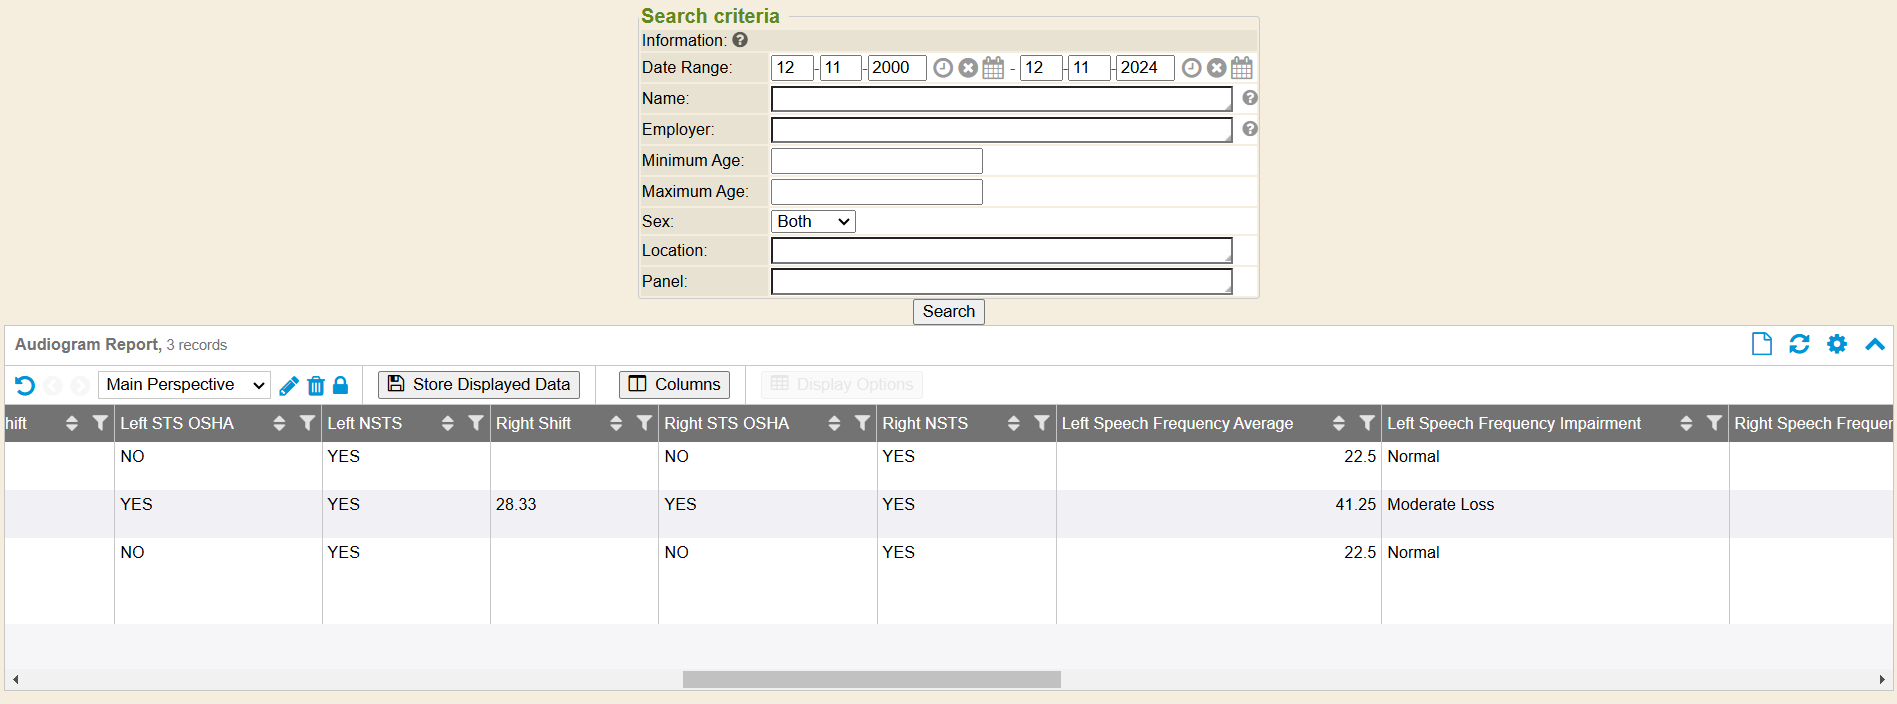This screenshot has width=1897, height=704.
Task: Open the Columns chooser
Action: (674, 385)
